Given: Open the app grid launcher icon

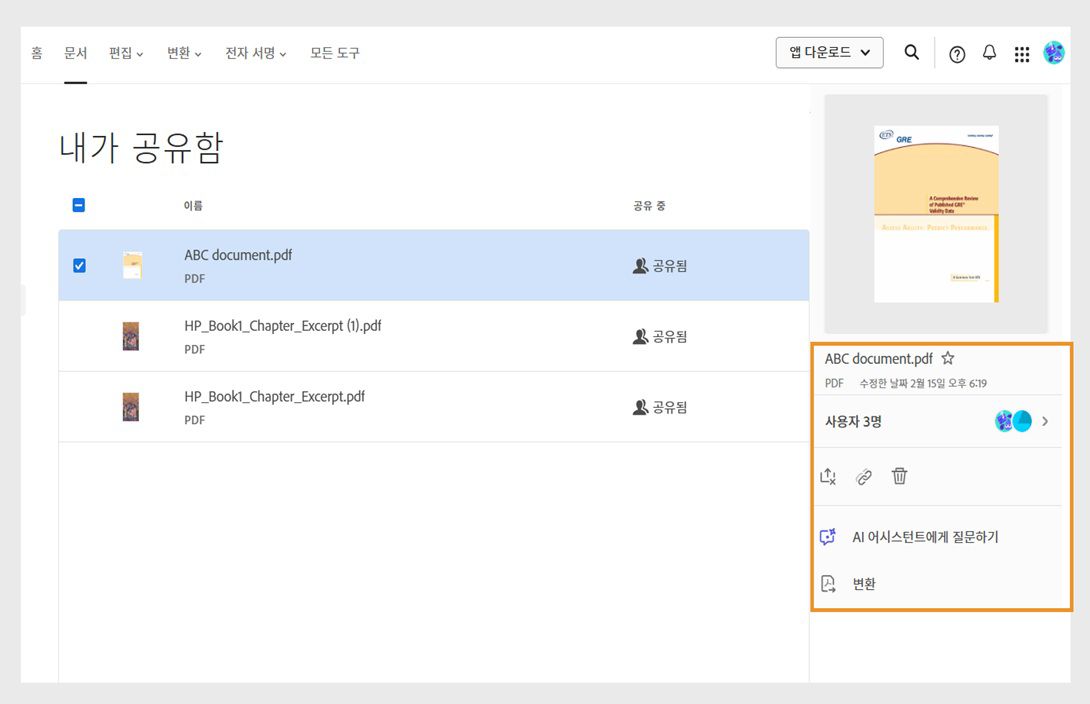Looking at the screenshot, I should pos(1022,53).
